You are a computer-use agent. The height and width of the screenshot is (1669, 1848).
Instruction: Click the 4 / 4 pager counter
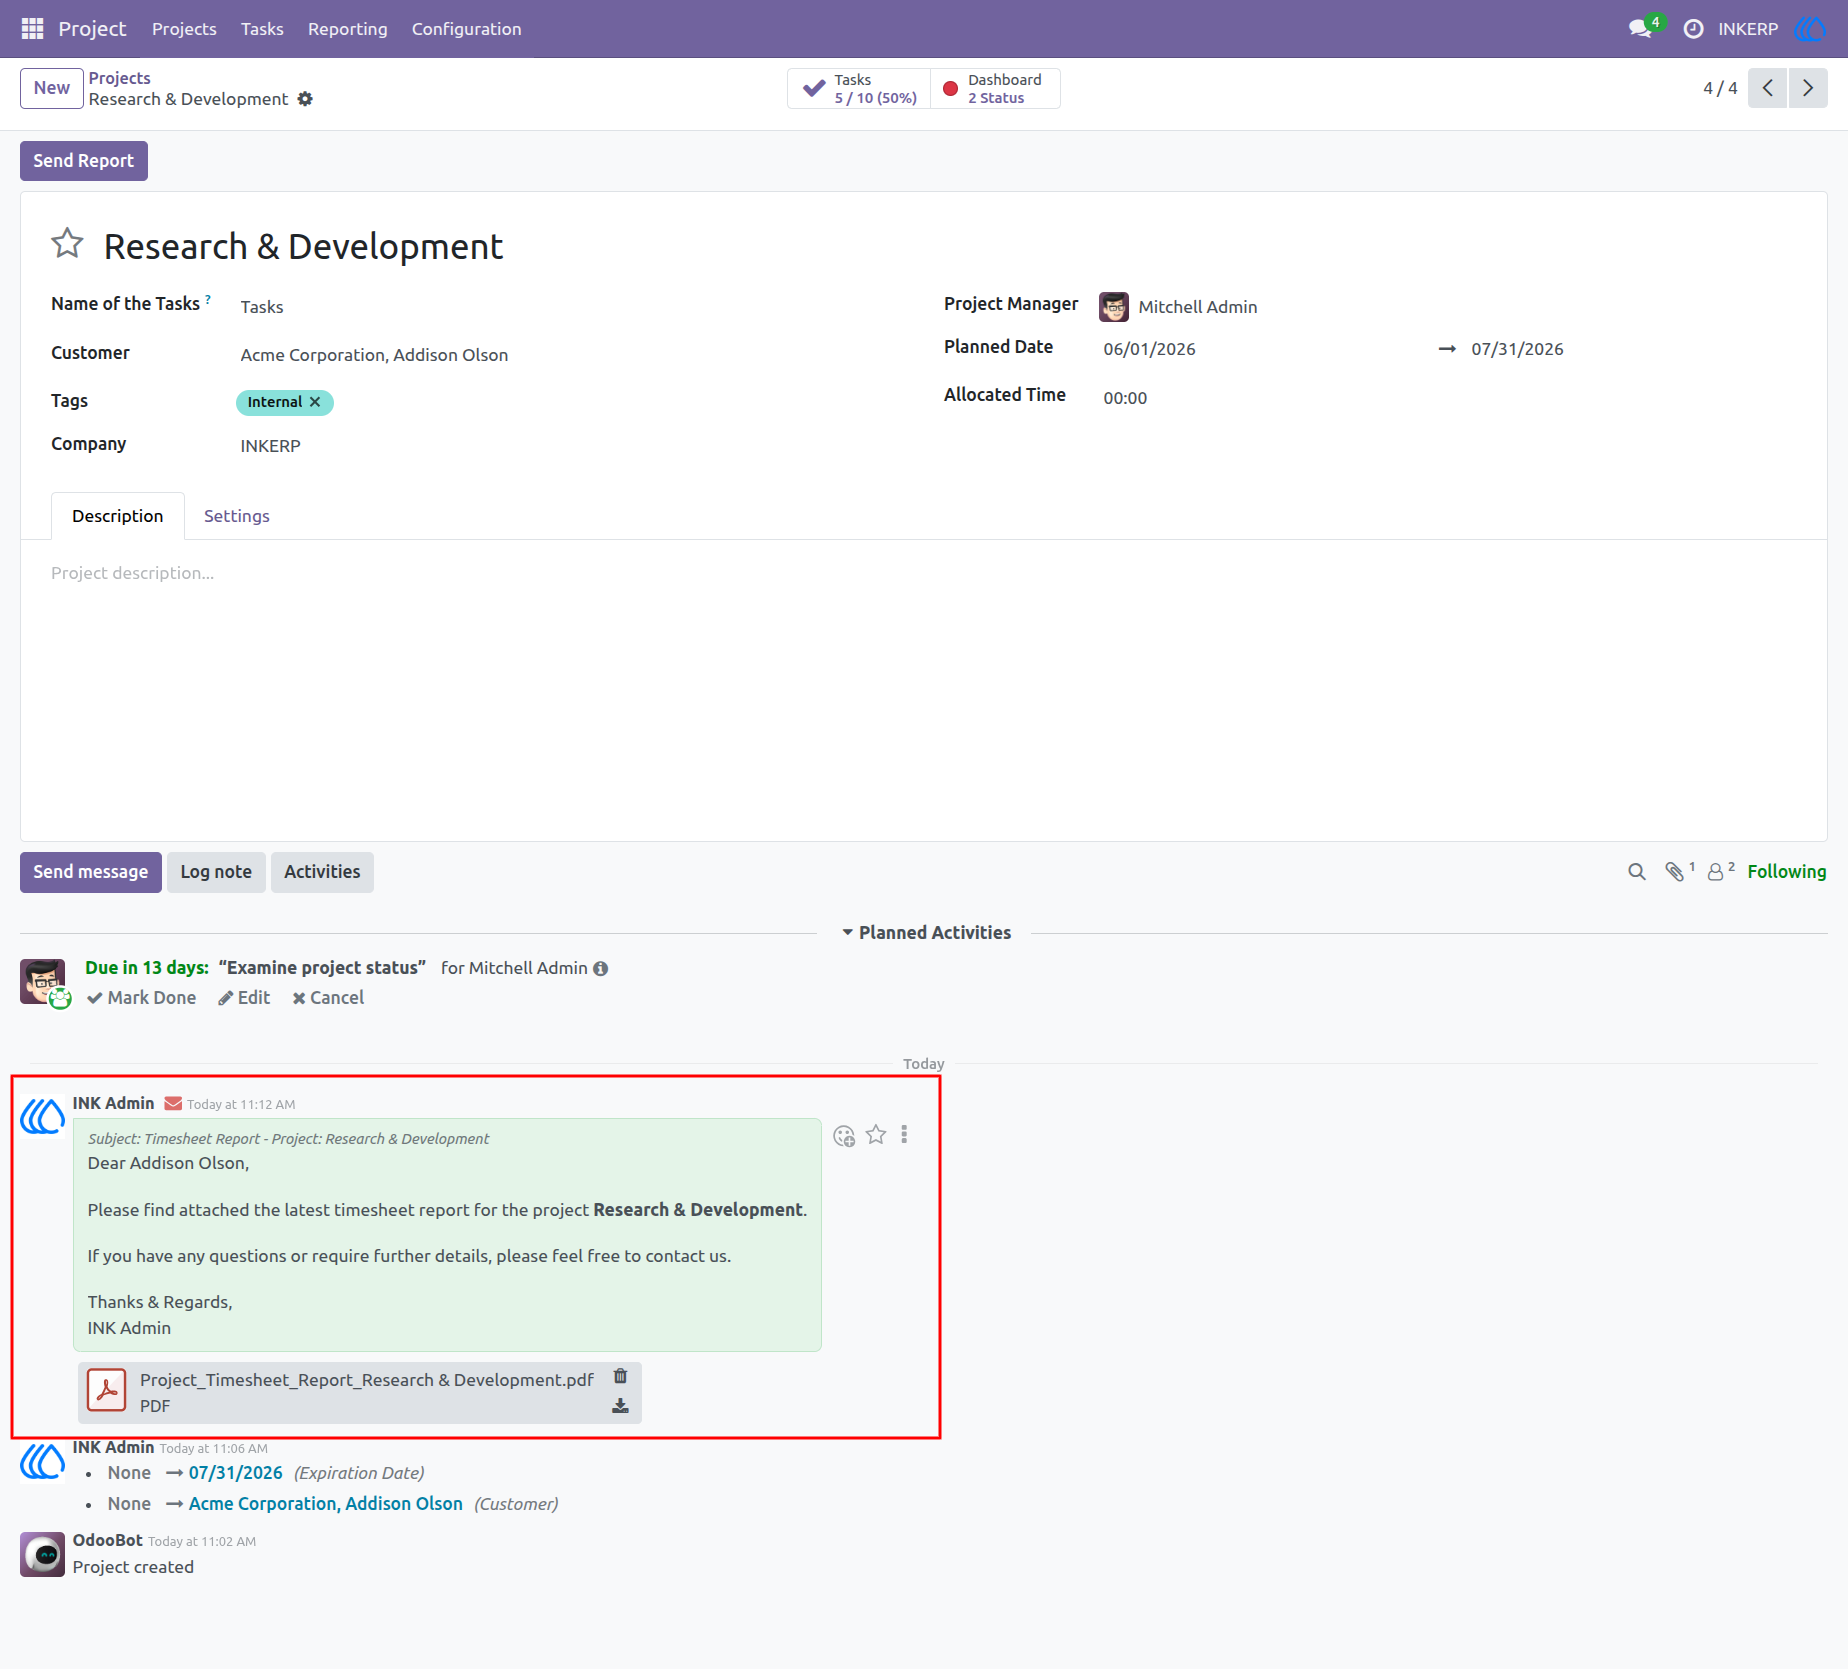(x=1720, y=88)
